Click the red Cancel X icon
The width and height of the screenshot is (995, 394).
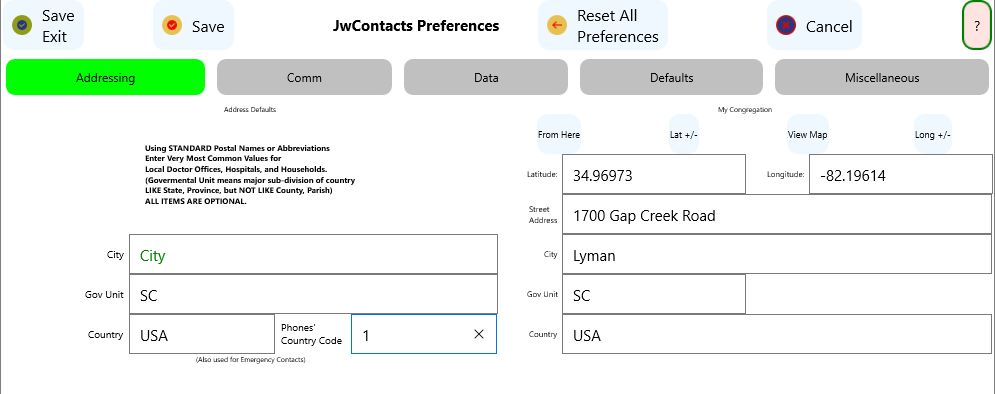click(x=786, y=25)
